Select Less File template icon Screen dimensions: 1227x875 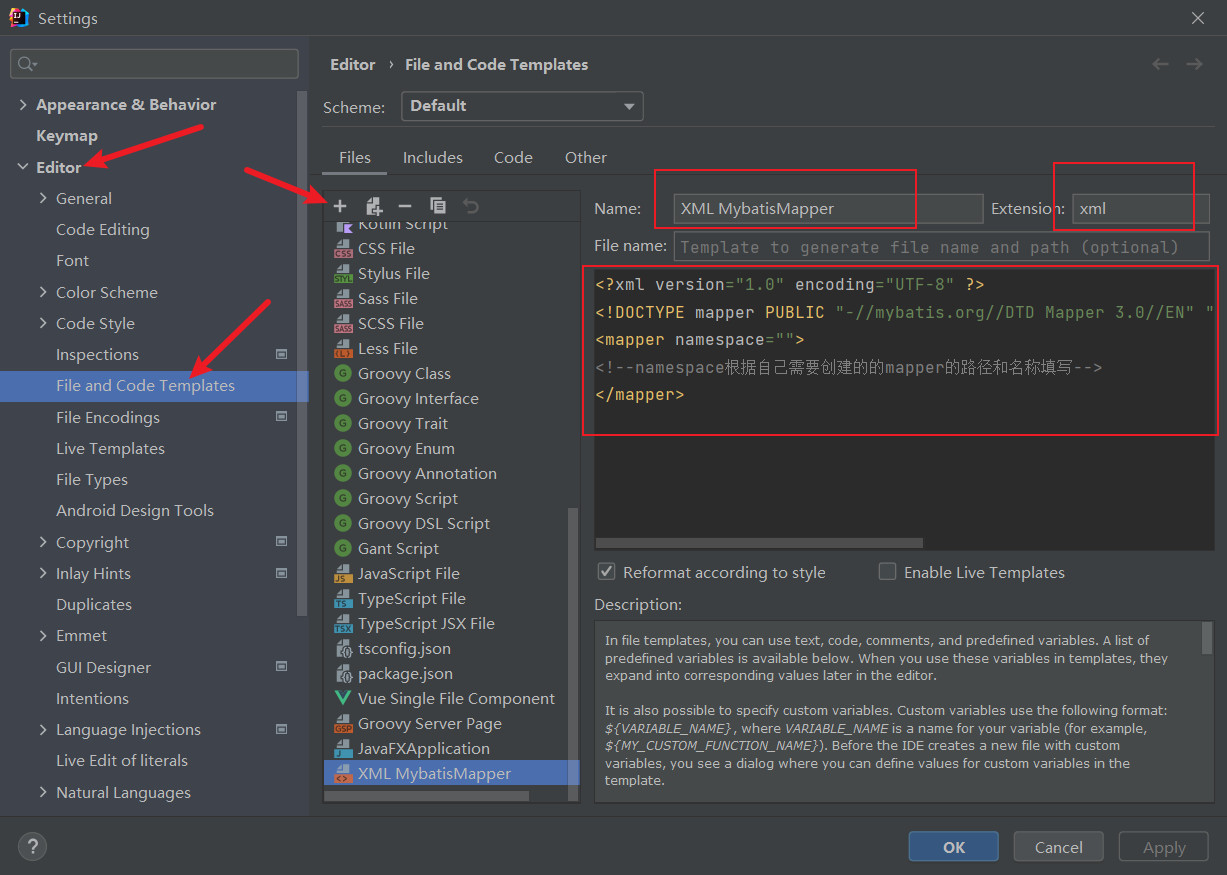[x=343, y=349]
